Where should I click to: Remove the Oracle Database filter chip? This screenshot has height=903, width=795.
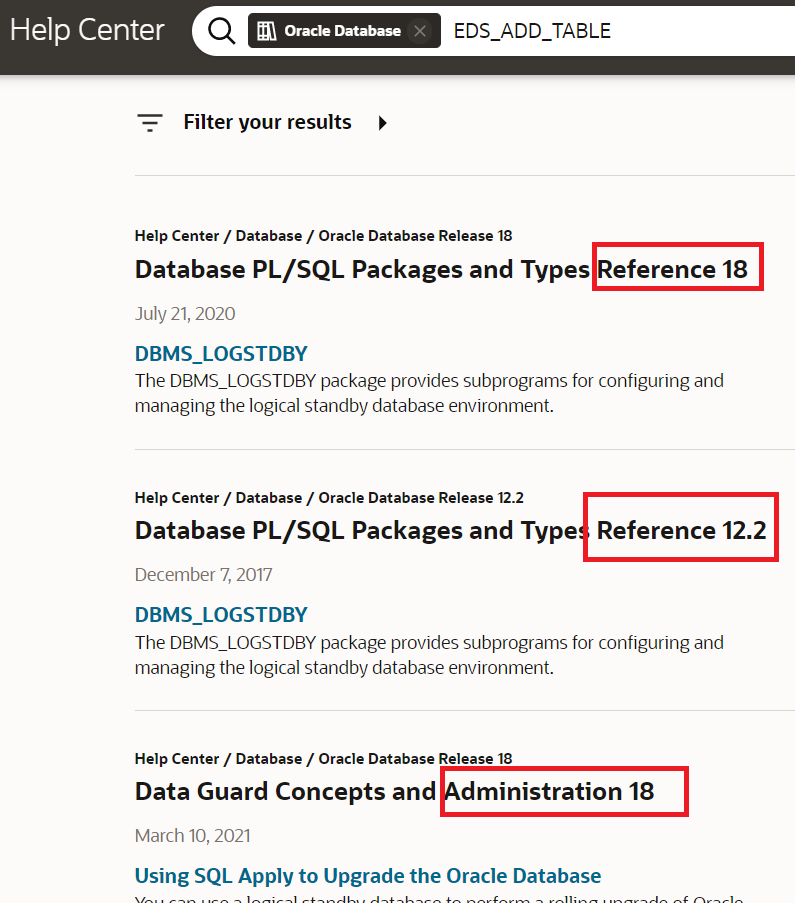420,31
